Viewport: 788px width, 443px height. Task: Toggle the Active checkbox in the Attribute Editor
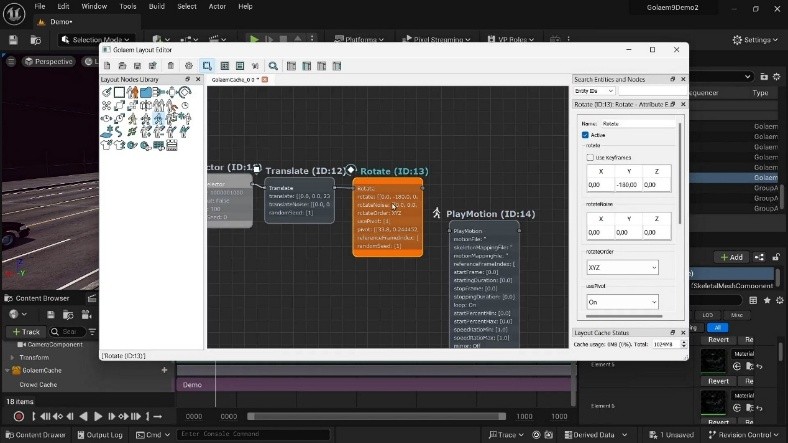coord(585,135)
